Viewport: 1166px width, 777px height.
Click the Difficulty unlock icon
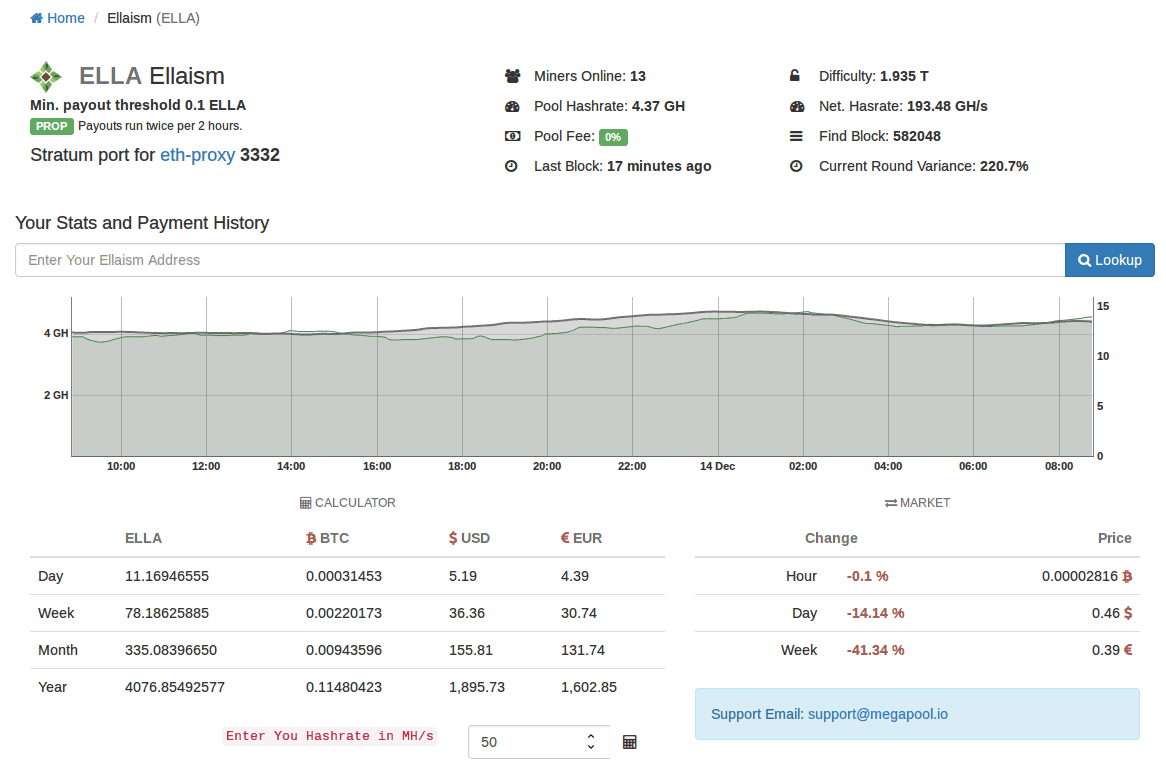point(795,76)
